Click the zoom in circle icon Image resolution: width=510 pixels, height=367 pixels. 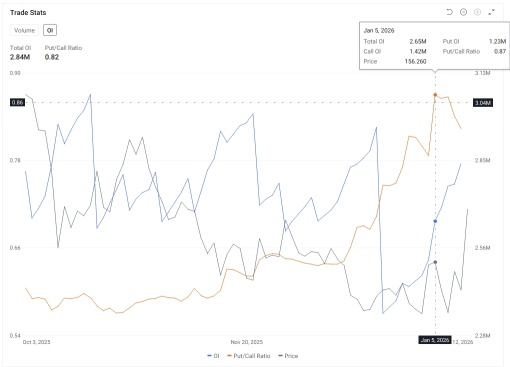coord(477,12)
